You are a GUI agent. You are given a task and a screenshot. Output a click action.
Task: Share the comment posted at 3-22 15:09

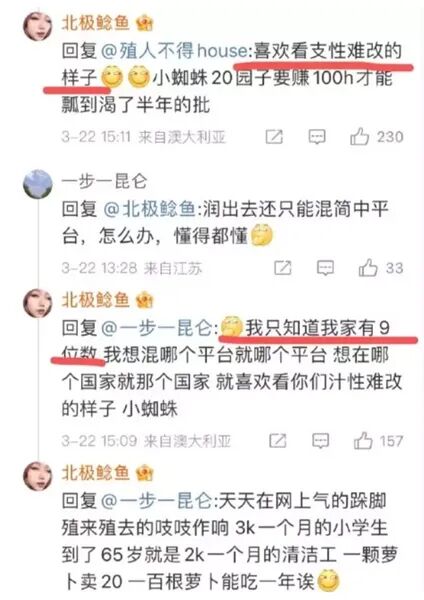click(278, 441)
